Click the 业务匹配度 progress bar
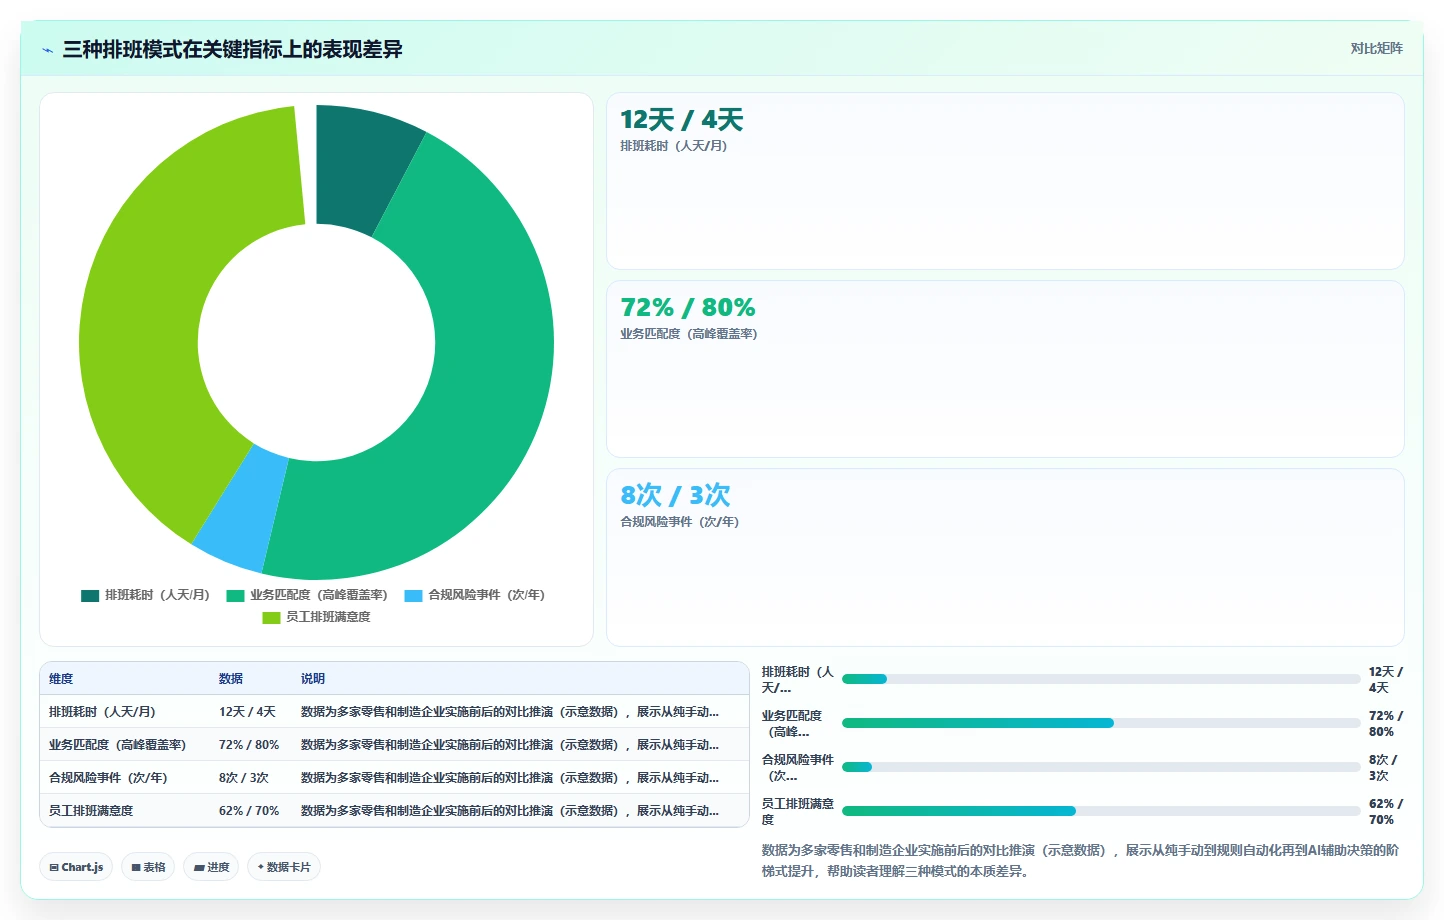The height and width of the screenshot is (920, 1444). (1101, 723)
